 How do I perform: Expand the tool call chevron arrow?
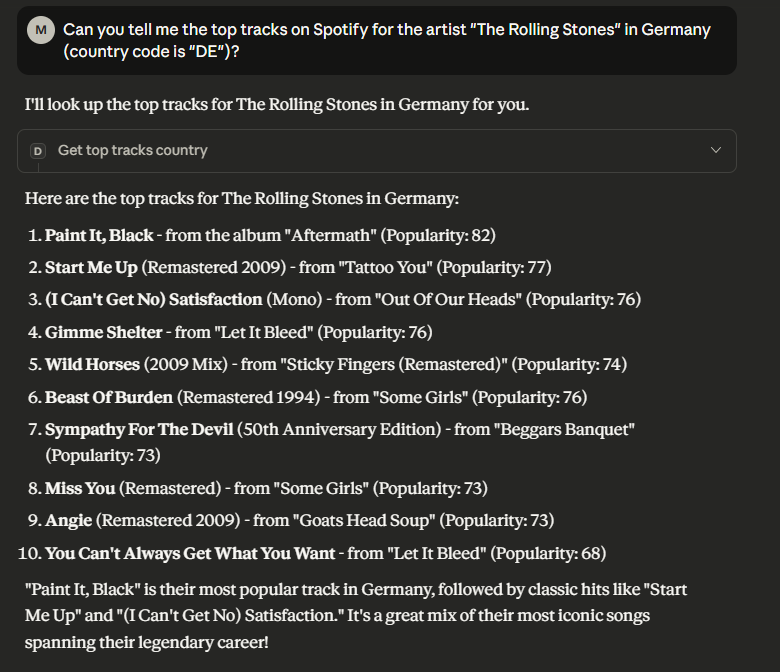coord(715,151)
